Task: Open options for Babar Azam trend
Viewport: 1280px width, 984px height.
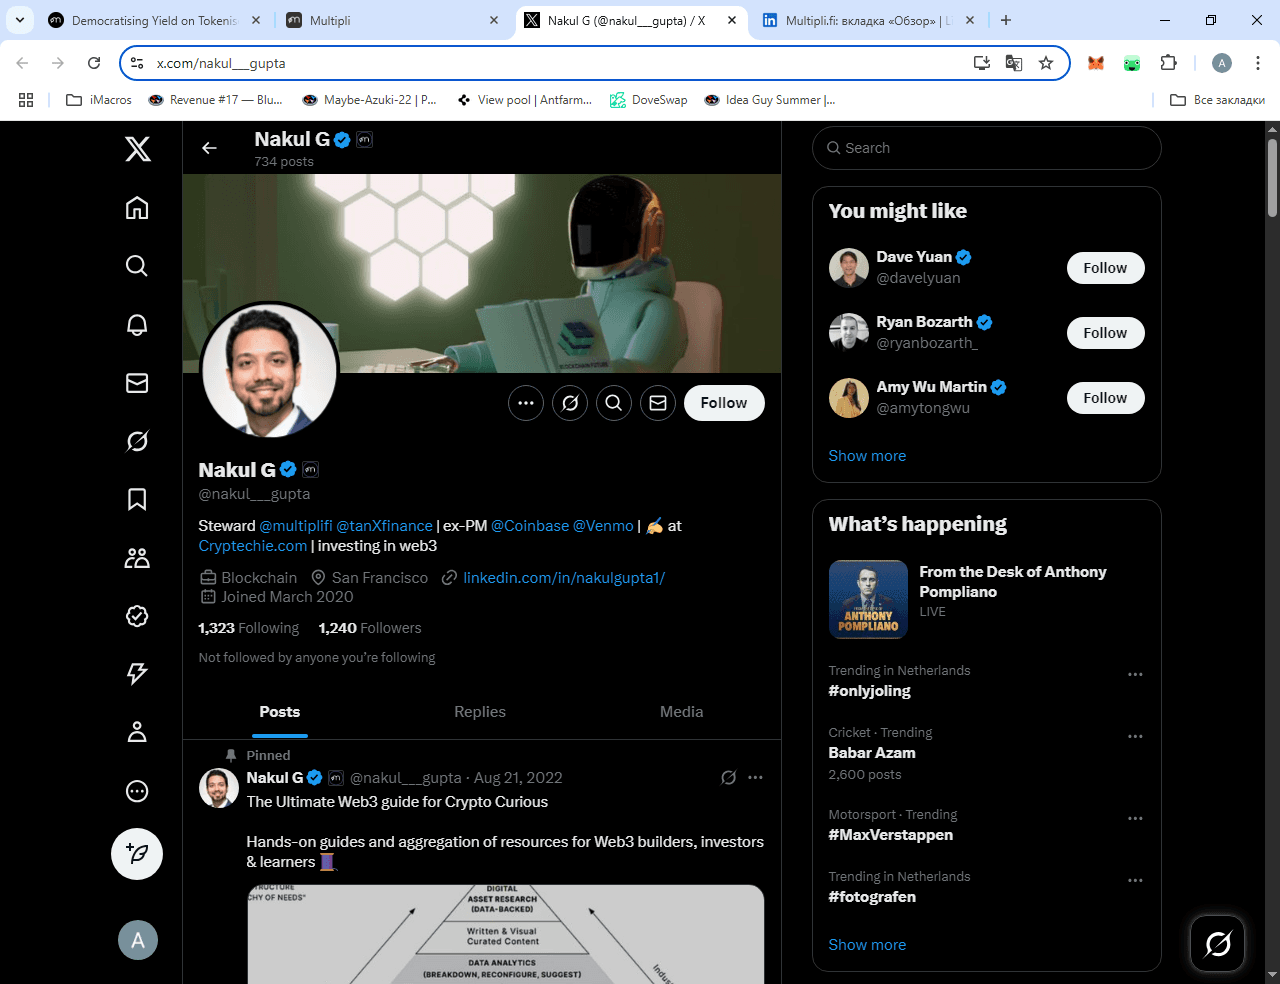Action: click(x=1135, y=737)
